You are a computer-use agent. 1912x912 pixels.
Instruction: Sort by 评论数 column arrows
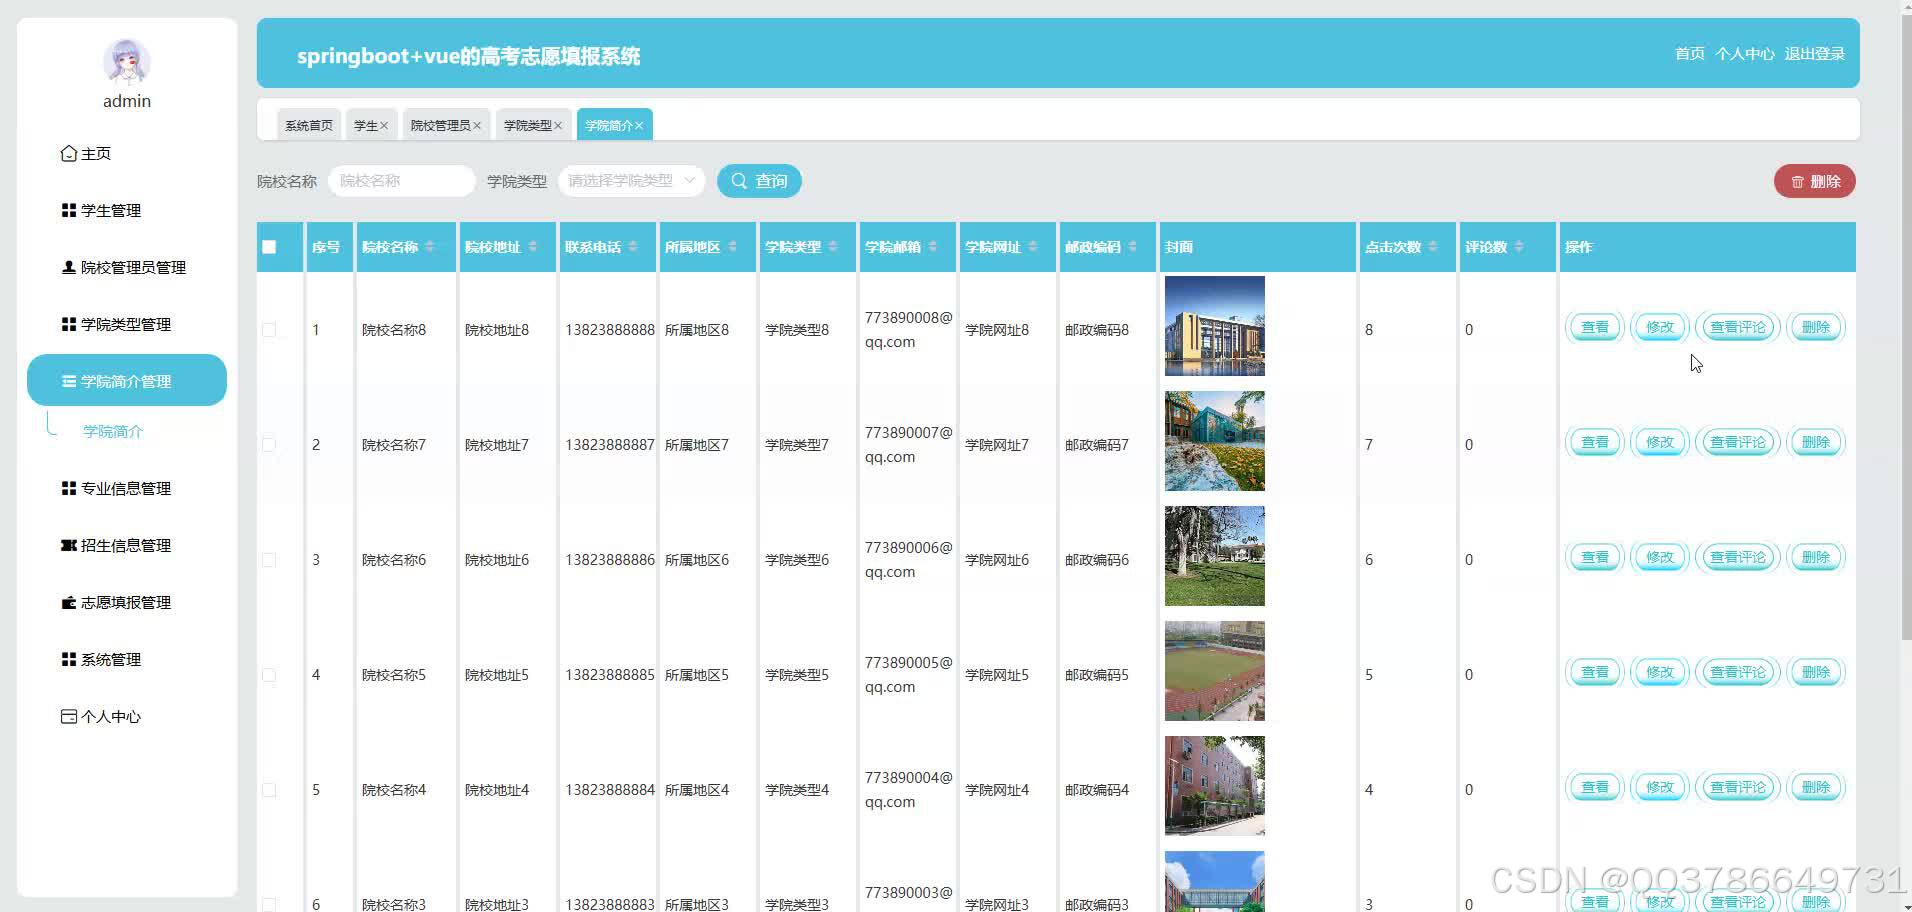(x=1519, y=247)
